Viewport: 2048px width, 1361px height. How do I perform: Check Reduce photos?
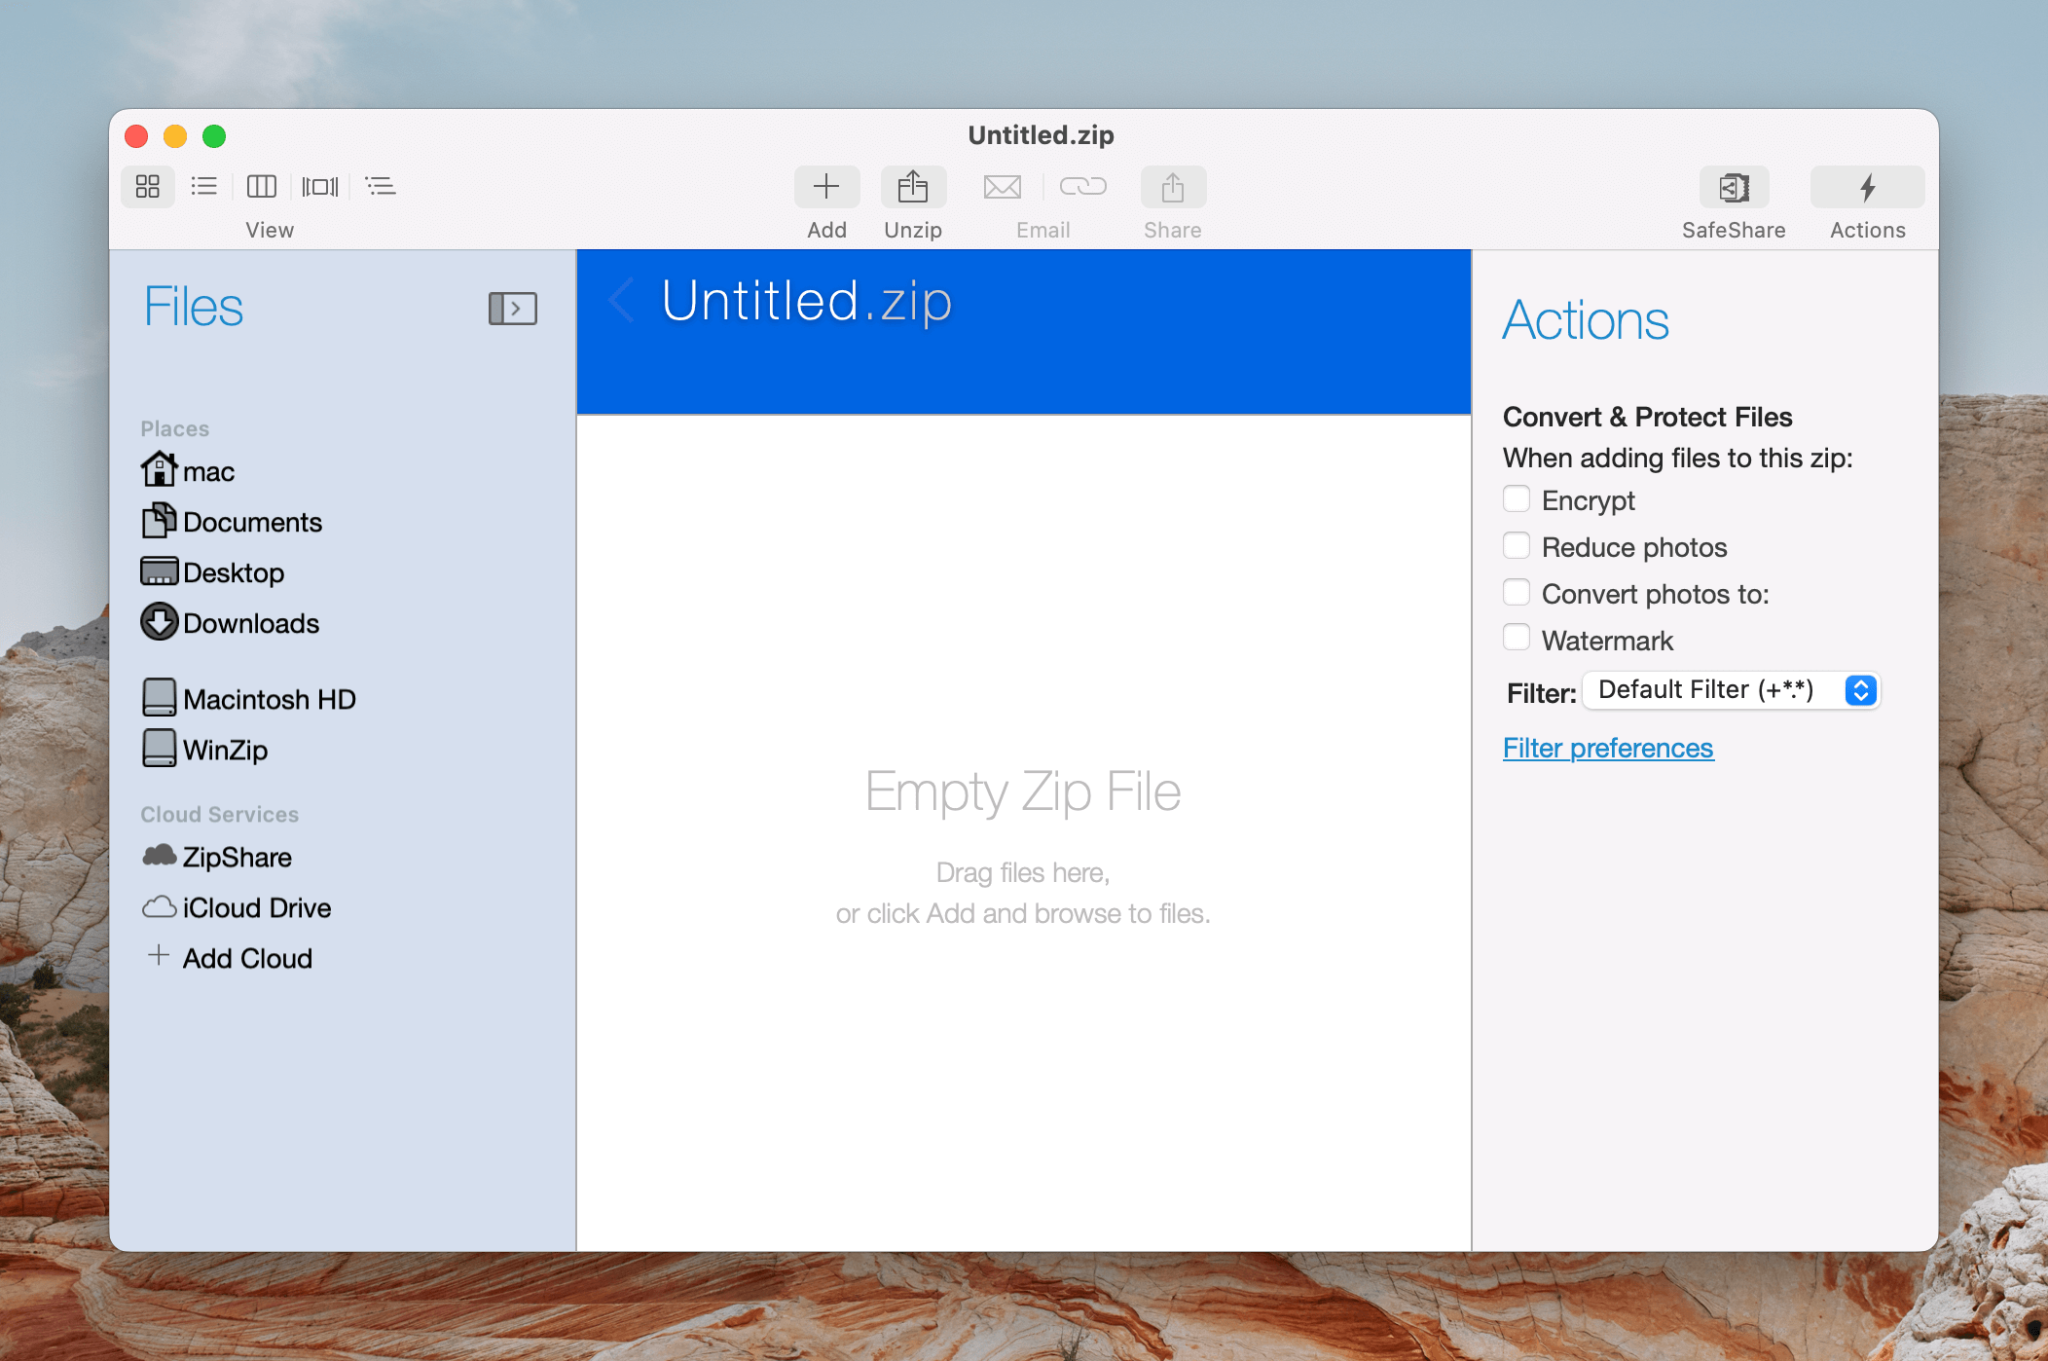coord(1517,545)
